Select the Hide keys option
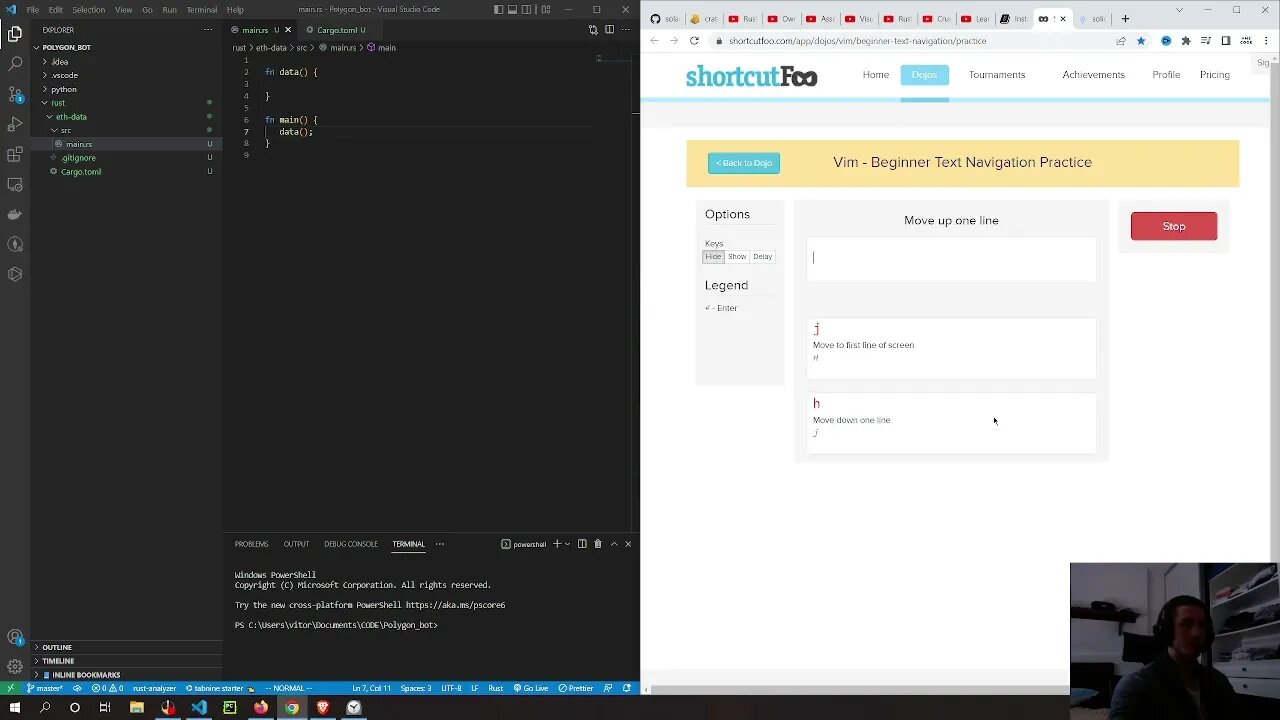This screenshot has width=1280, height=720. click(x=713, y=257)
